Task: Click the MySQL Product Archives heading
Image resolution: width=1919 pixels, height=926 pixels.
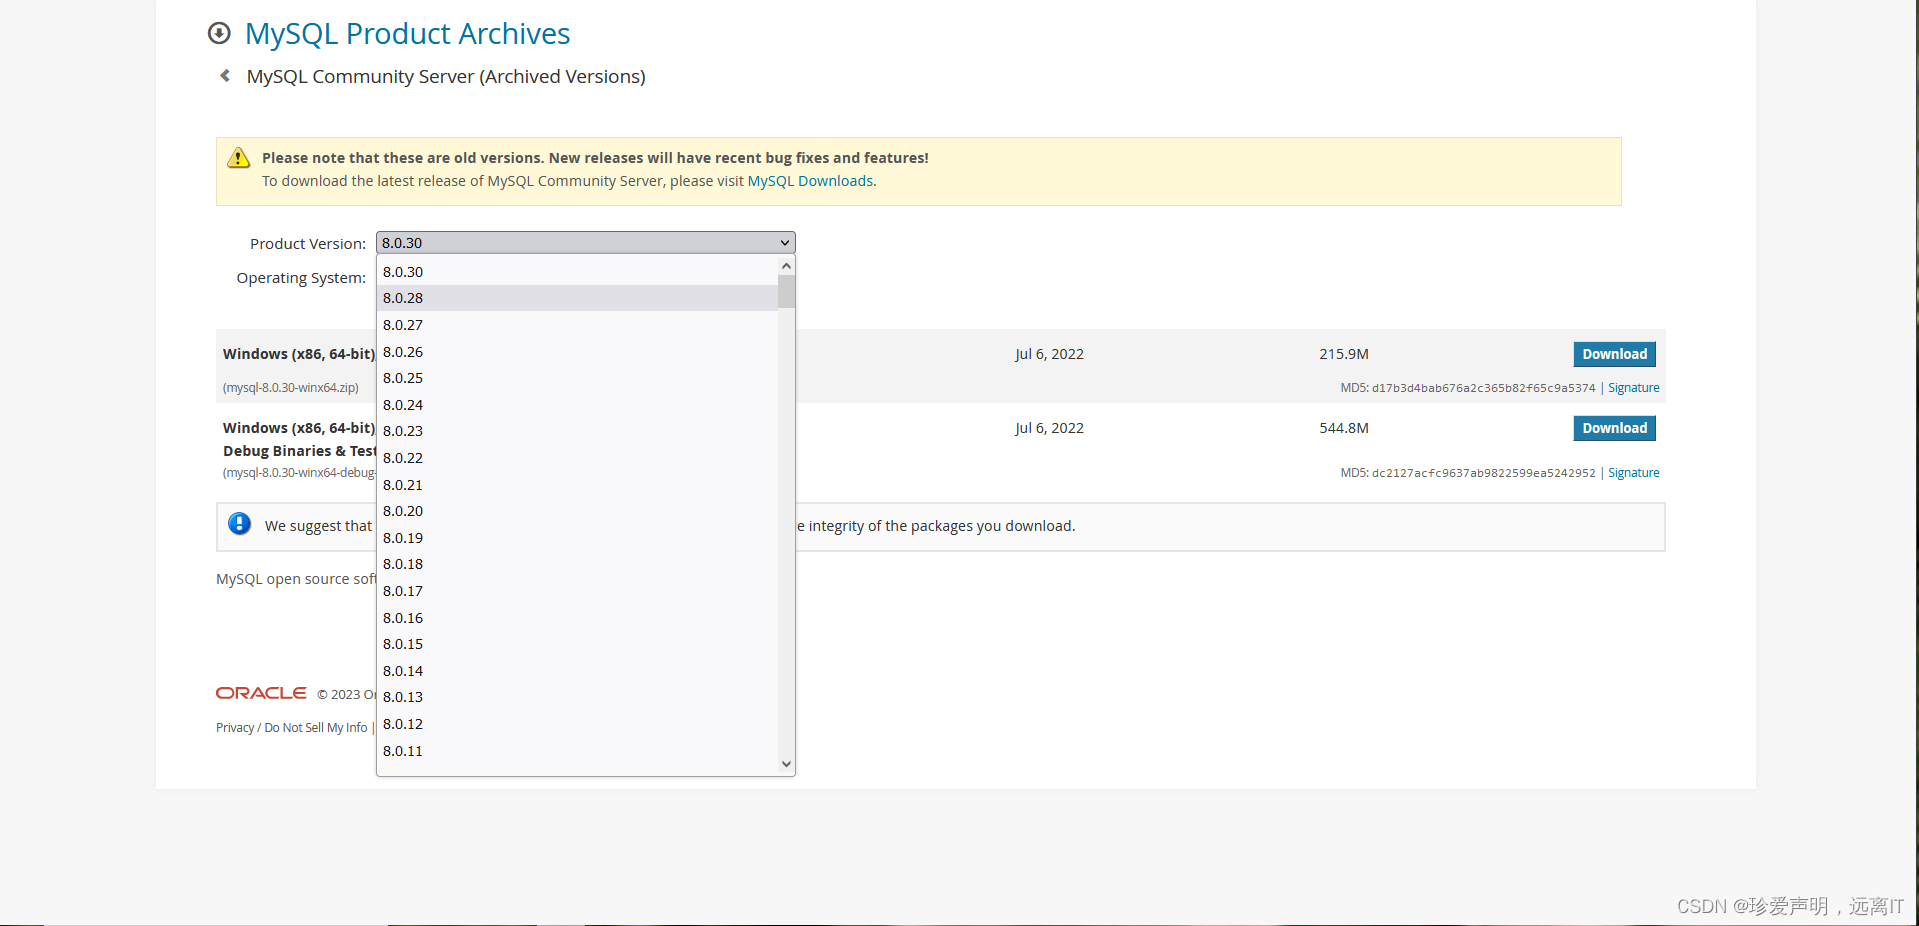Action: point(407,34)
